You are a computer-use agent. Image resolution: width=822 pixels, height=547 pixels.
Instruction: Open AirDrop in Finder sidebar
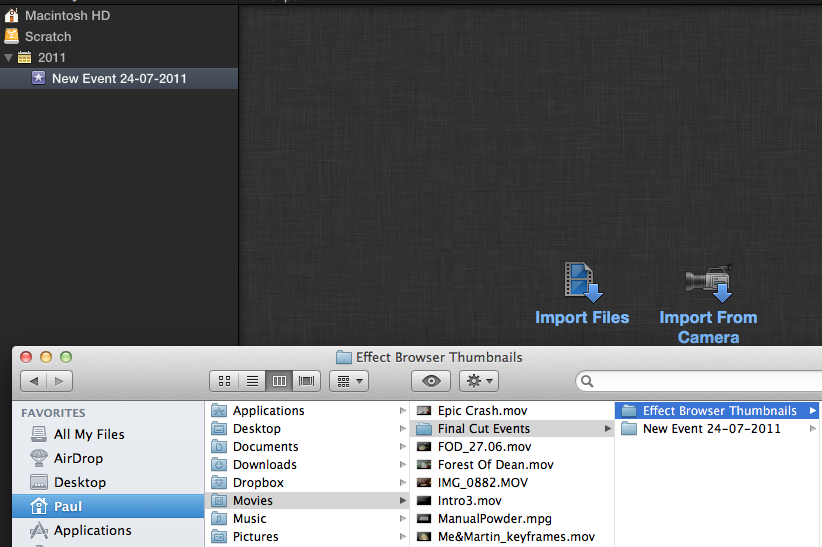pos(108,458)
